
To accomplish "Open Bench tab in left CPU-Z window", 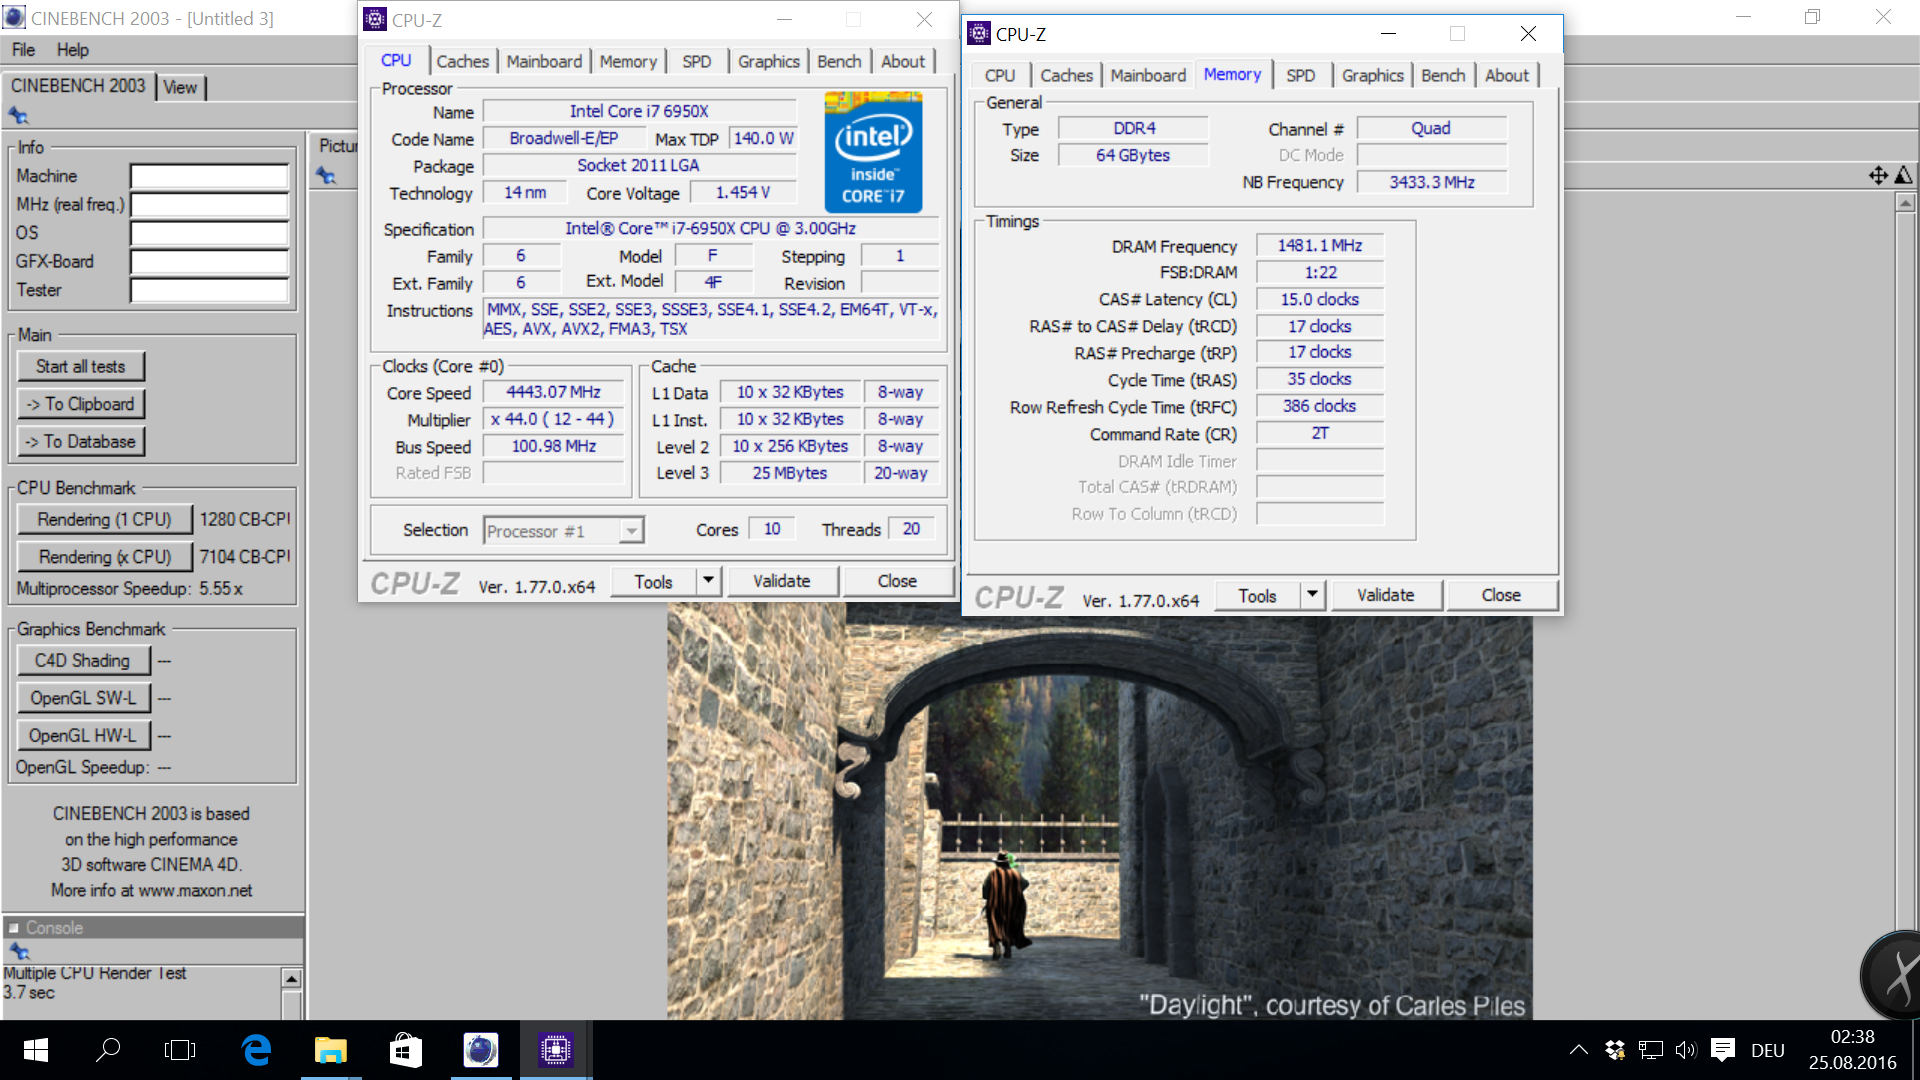I will coord(839,61).
